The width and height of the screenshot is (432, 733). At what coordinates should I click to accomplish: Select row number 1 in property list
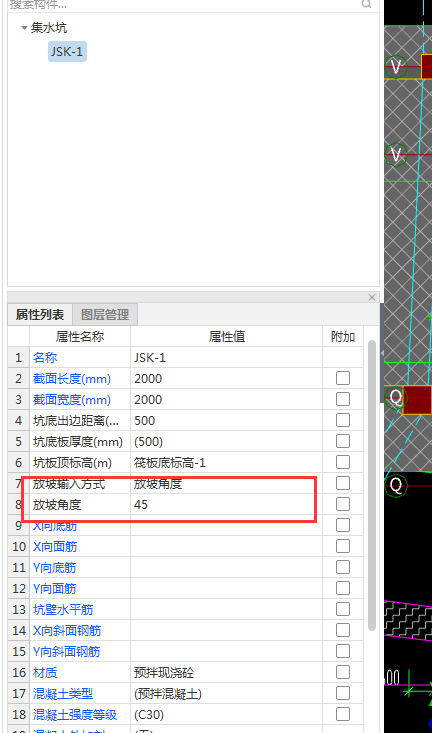(19, 358)
